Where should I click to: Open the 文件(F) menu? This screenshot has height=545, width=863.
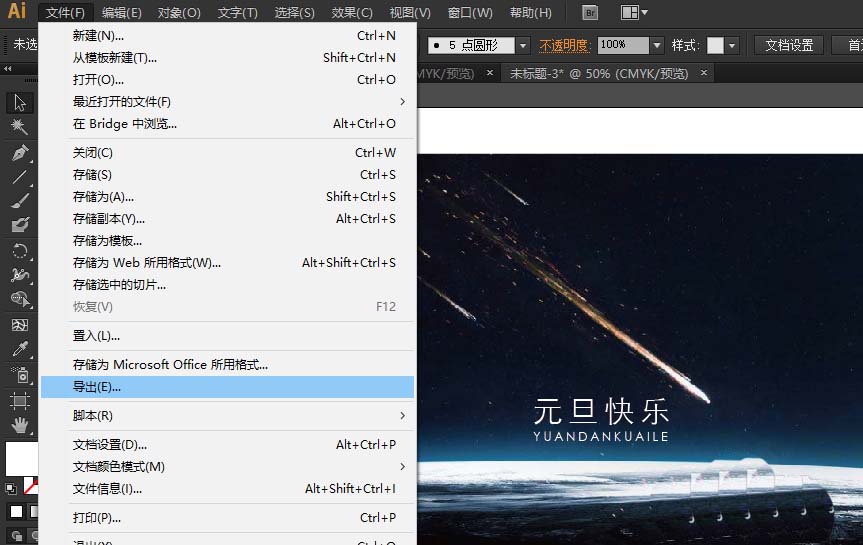pos(65,12)
